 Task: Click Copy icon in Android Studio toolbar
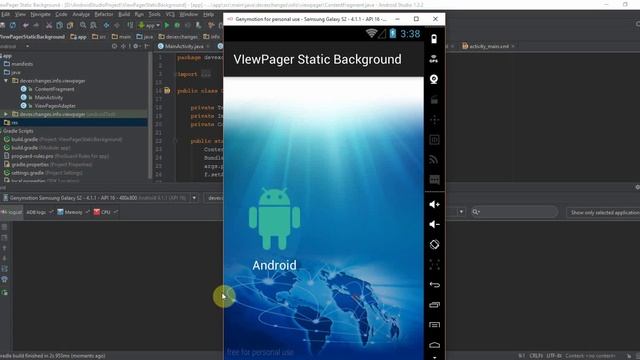(x=59, y=25)
